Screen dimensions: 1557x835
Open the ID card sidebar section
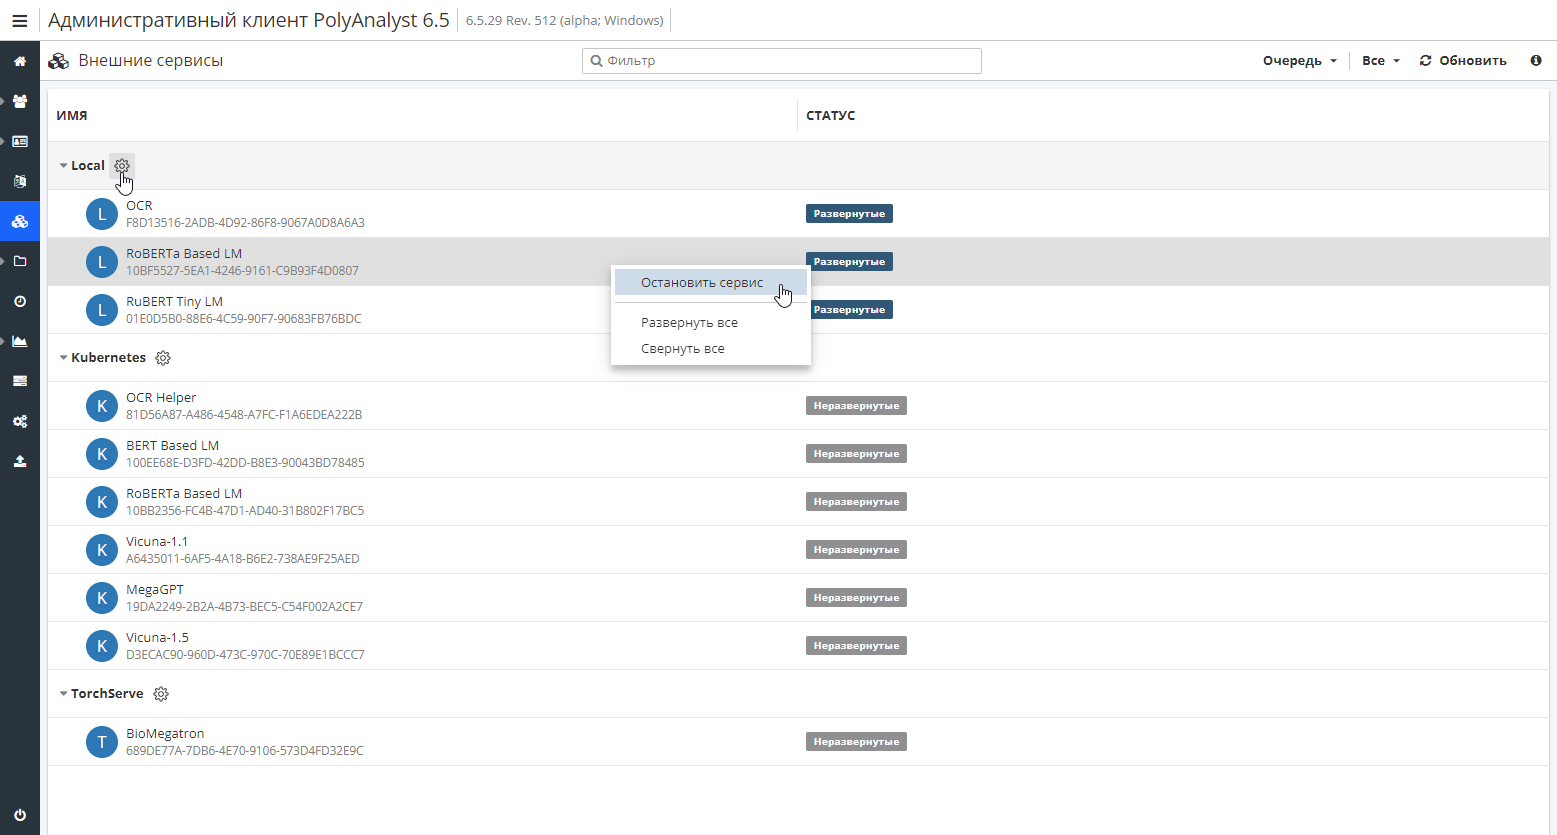19,141
